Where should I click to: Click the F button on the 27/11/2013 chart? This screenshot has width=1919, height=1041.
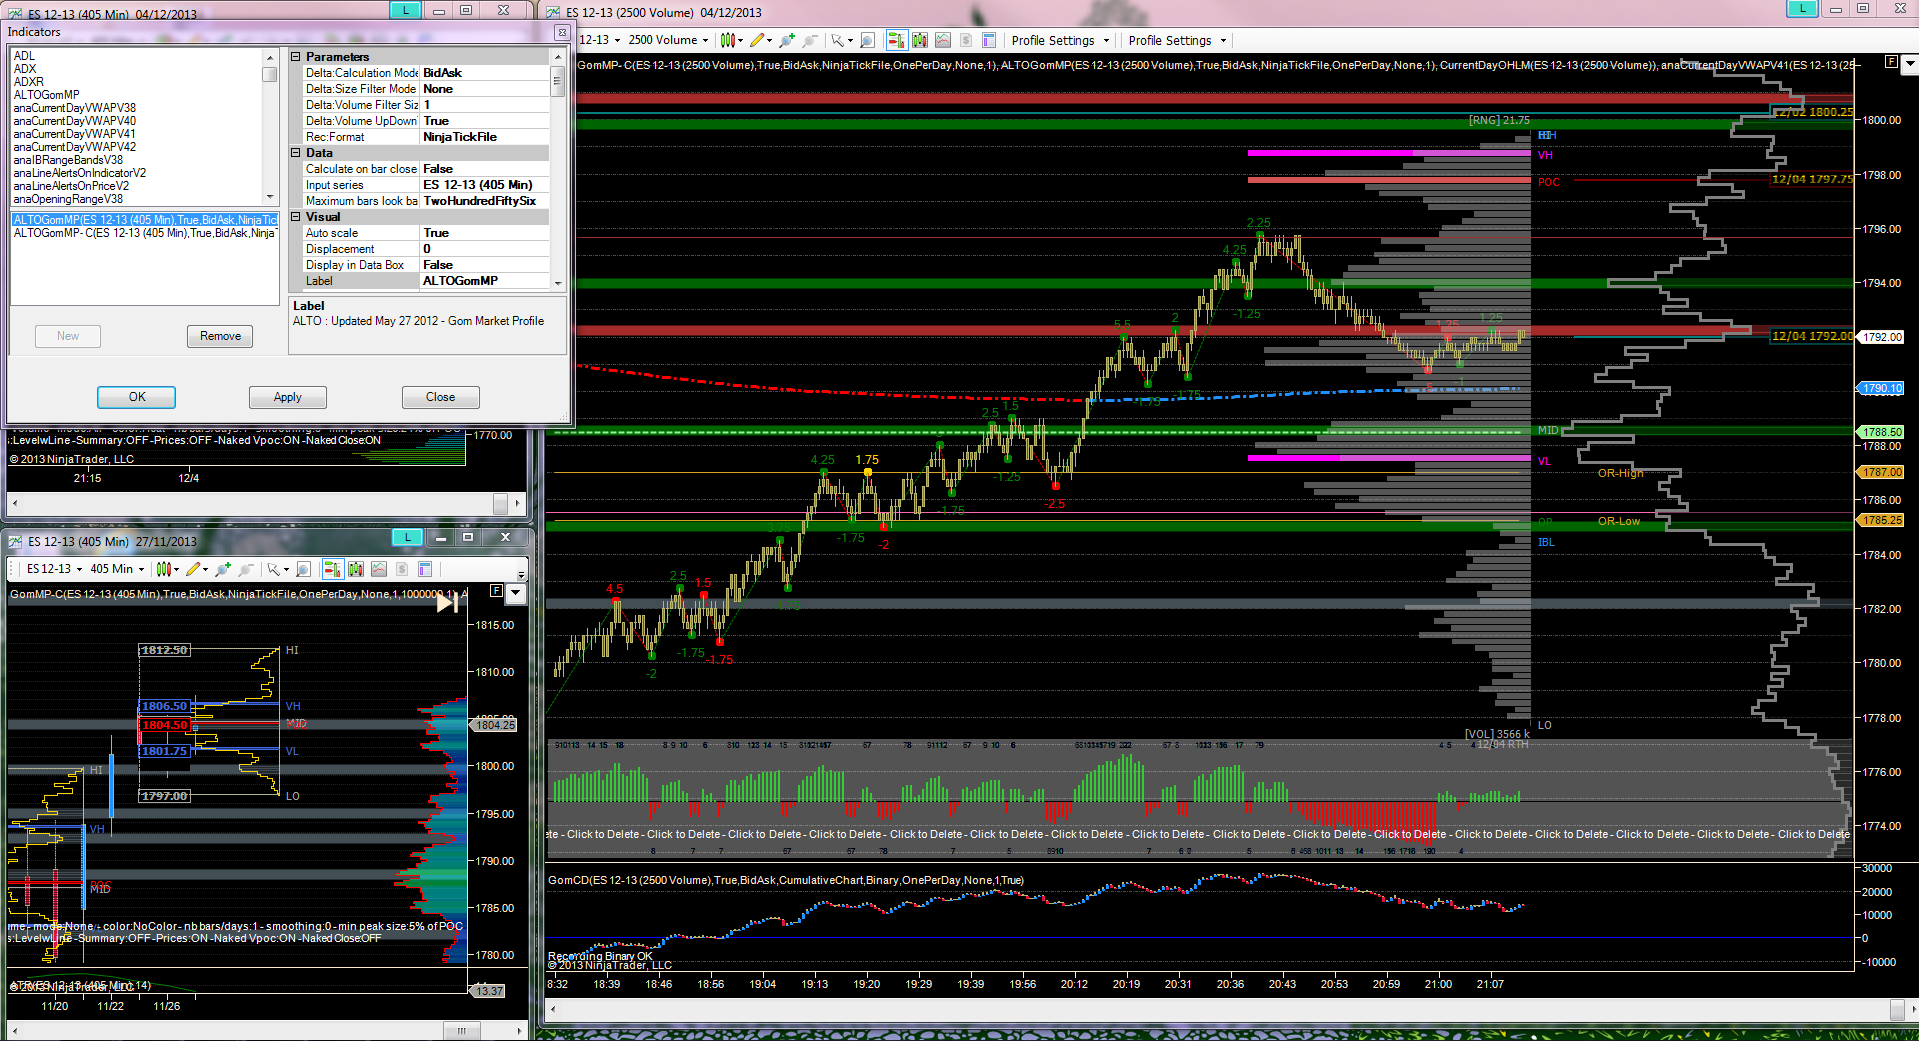[x=496, y=591]
